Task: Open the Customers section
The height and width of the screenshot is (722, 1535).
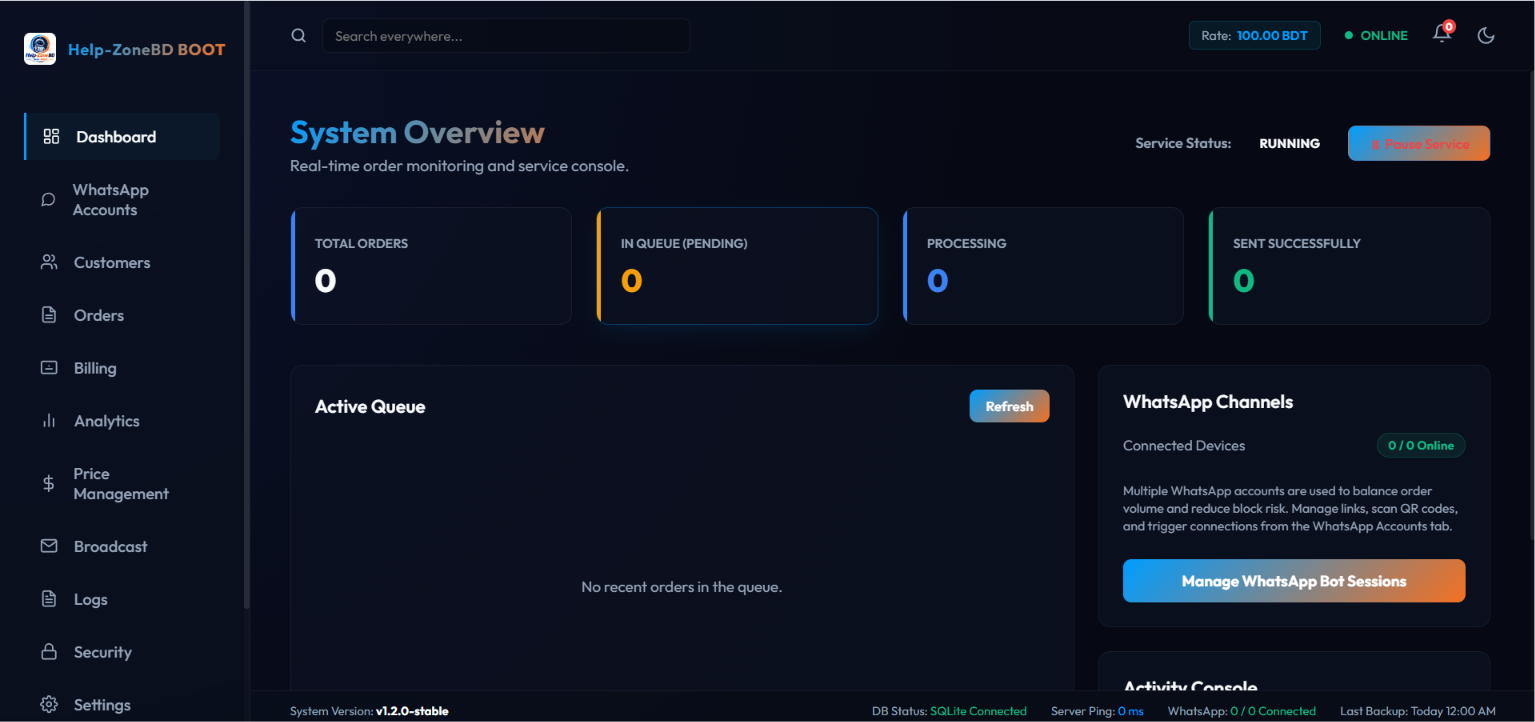Action: pos(122,263)
